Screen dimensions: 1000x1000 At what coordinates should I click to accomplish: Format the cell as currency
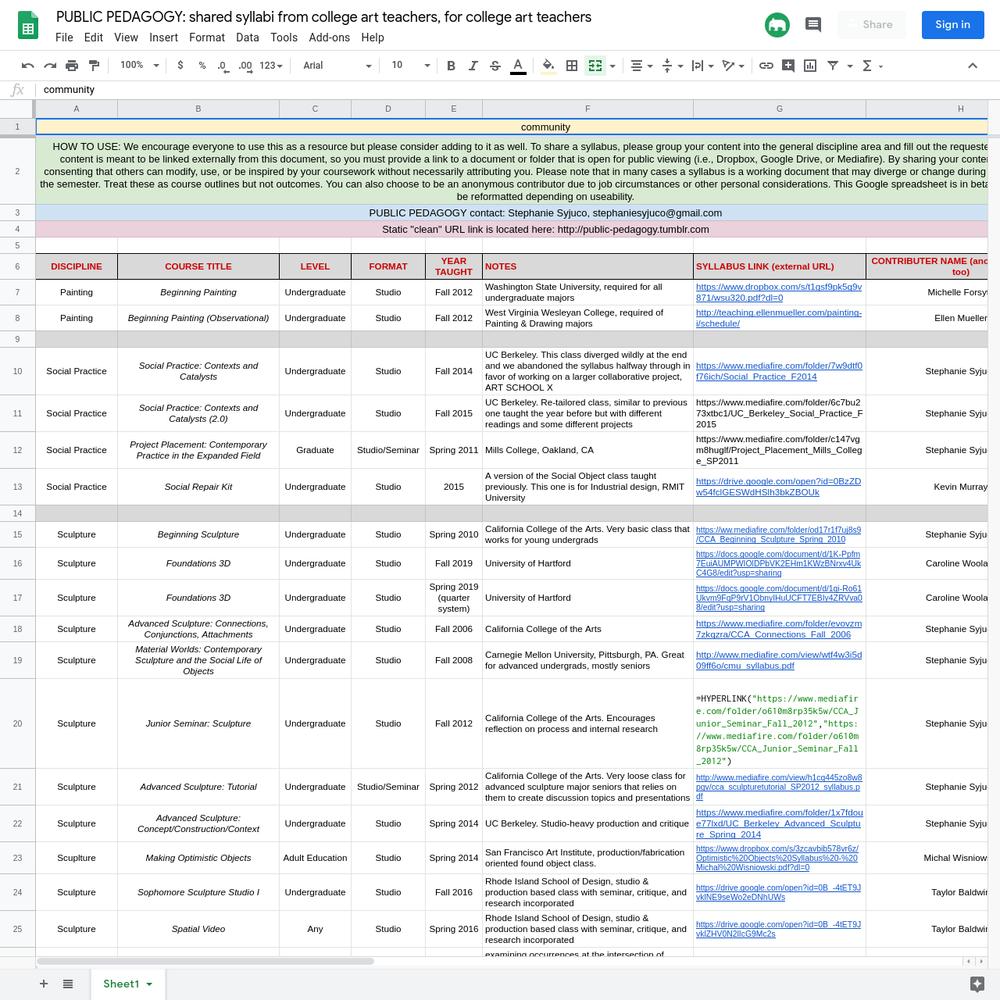(180, 66)
